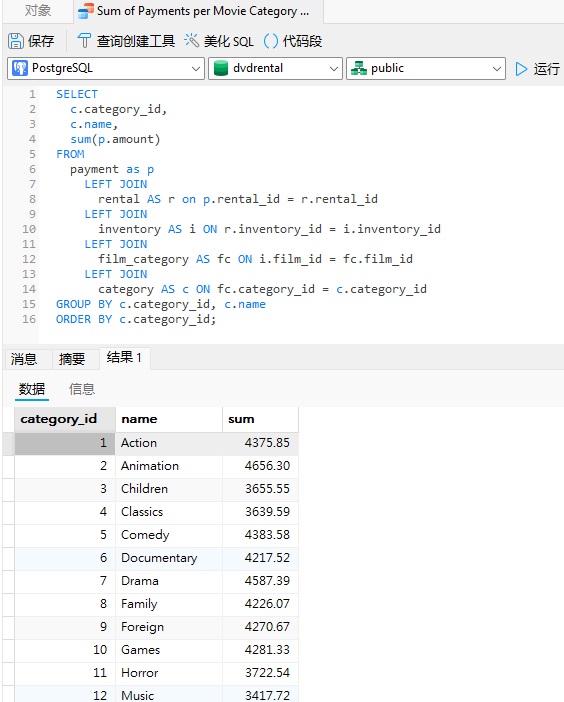Click the GROUP BY keyword on line 15

pyautogui.click(x=84, y=304)
